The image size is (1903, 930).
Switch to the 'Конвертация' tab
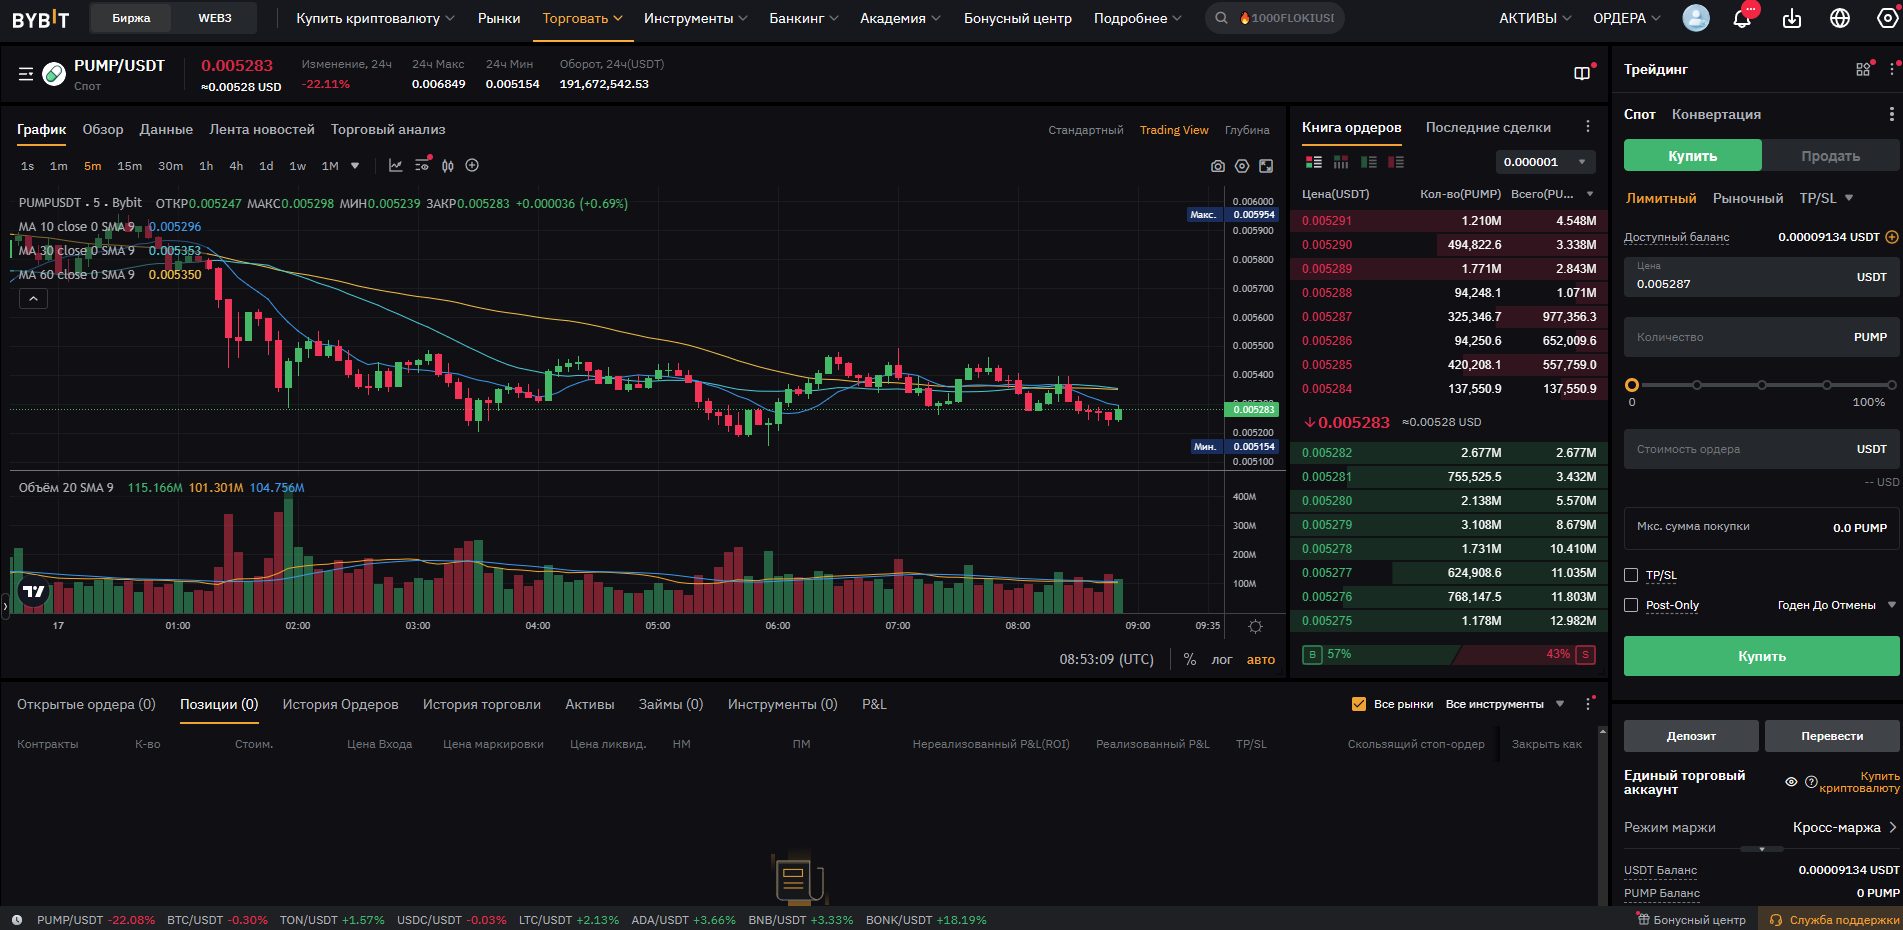pyautogui.click(x=1716, y=114)
